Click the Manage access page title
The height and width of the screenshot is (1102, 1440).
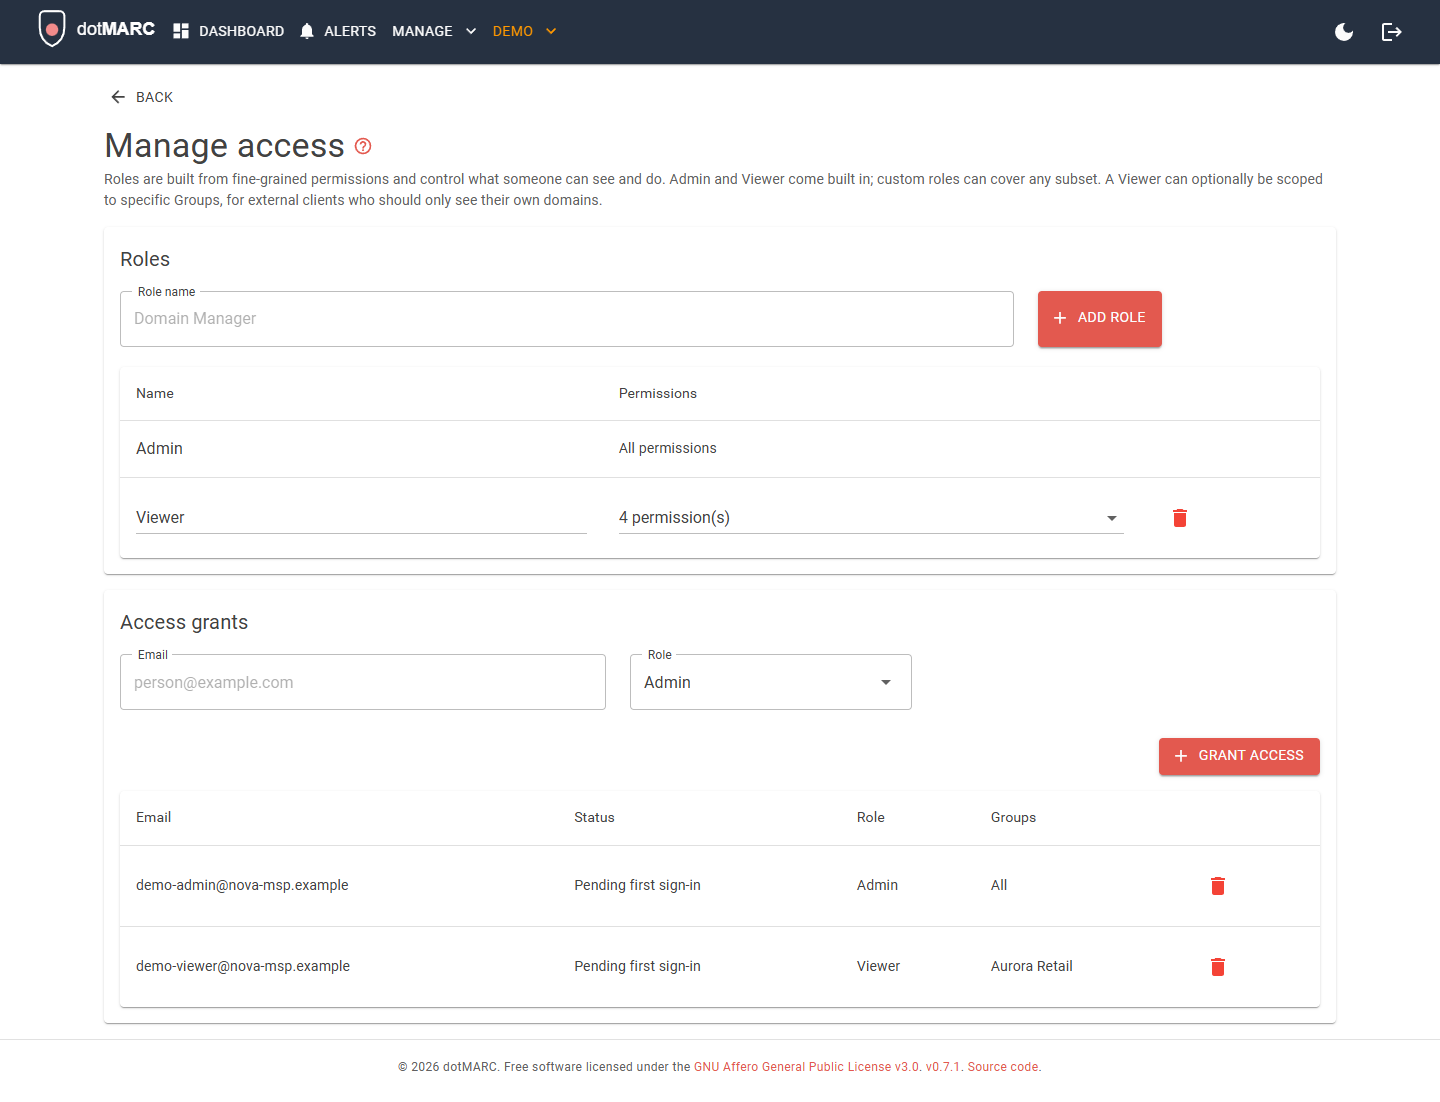point(224,146)
